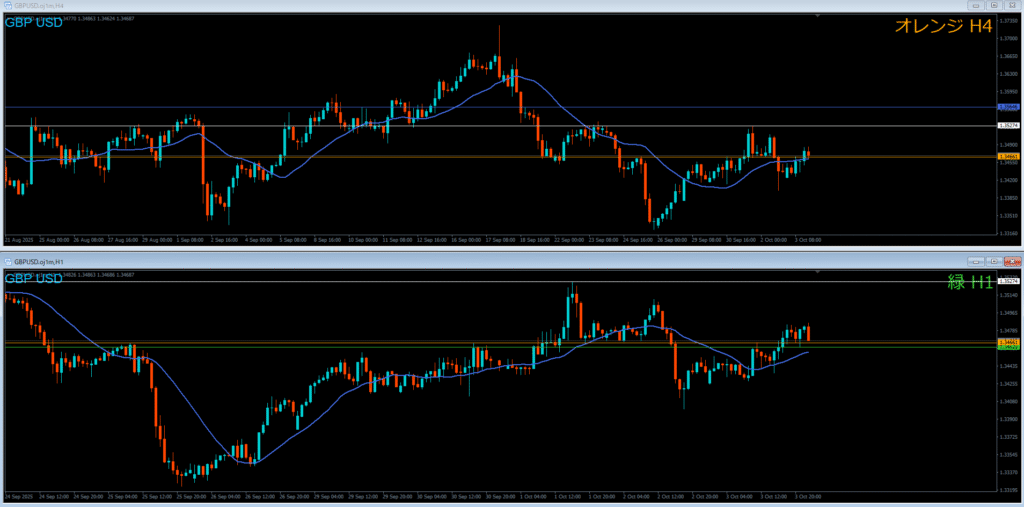Click the 3 Oct 20:00 date on H1 time axis

coord(808,497)
